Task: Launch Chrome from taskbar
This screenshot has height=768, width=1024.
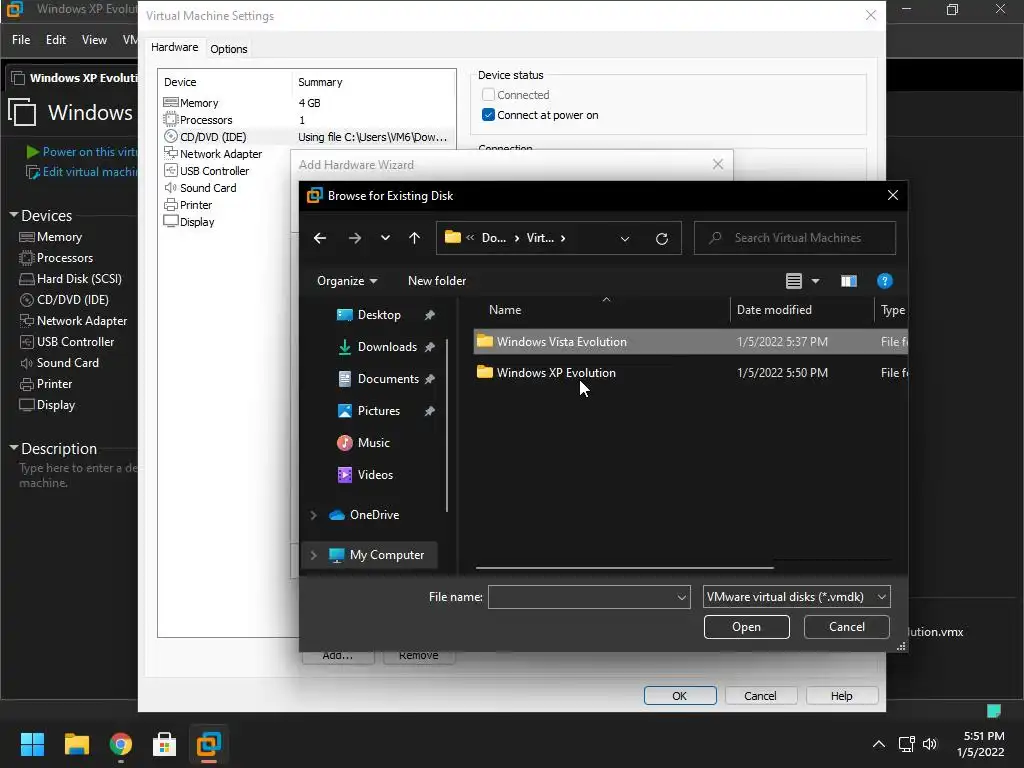Action: click(x=121, y=744)
